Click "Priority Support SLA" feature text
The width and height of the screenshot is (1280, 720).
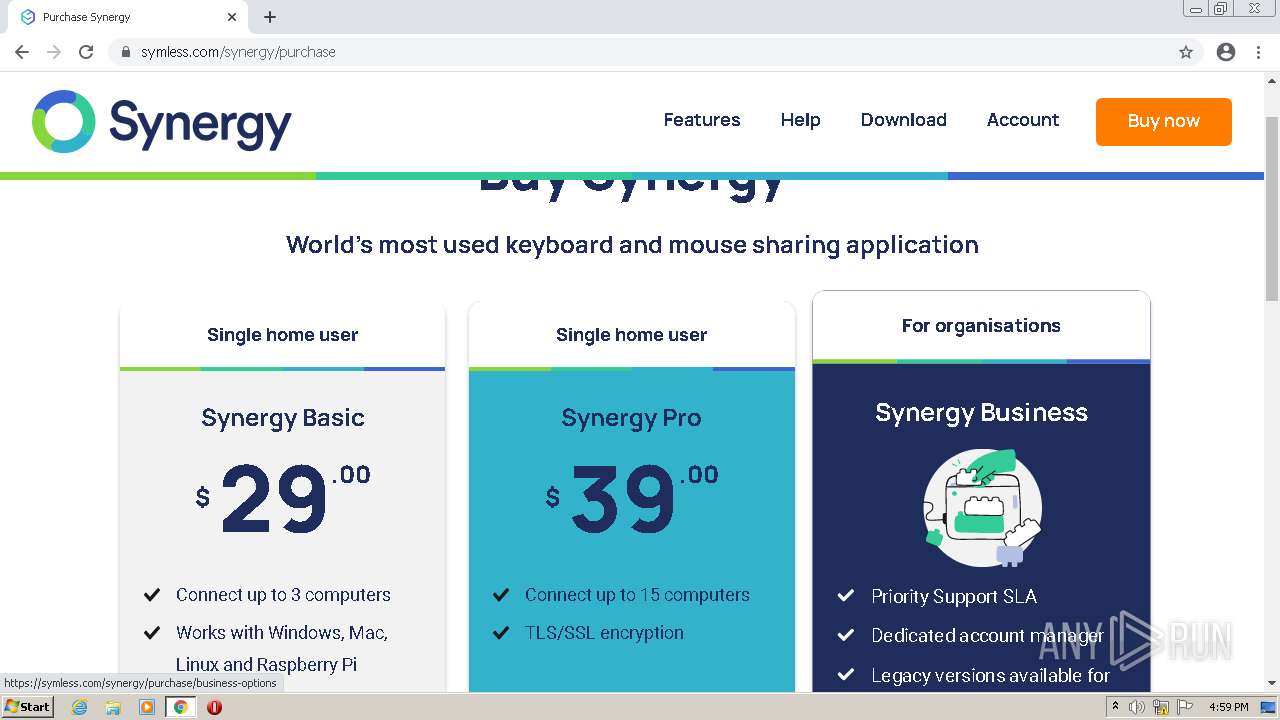point(954,597)
